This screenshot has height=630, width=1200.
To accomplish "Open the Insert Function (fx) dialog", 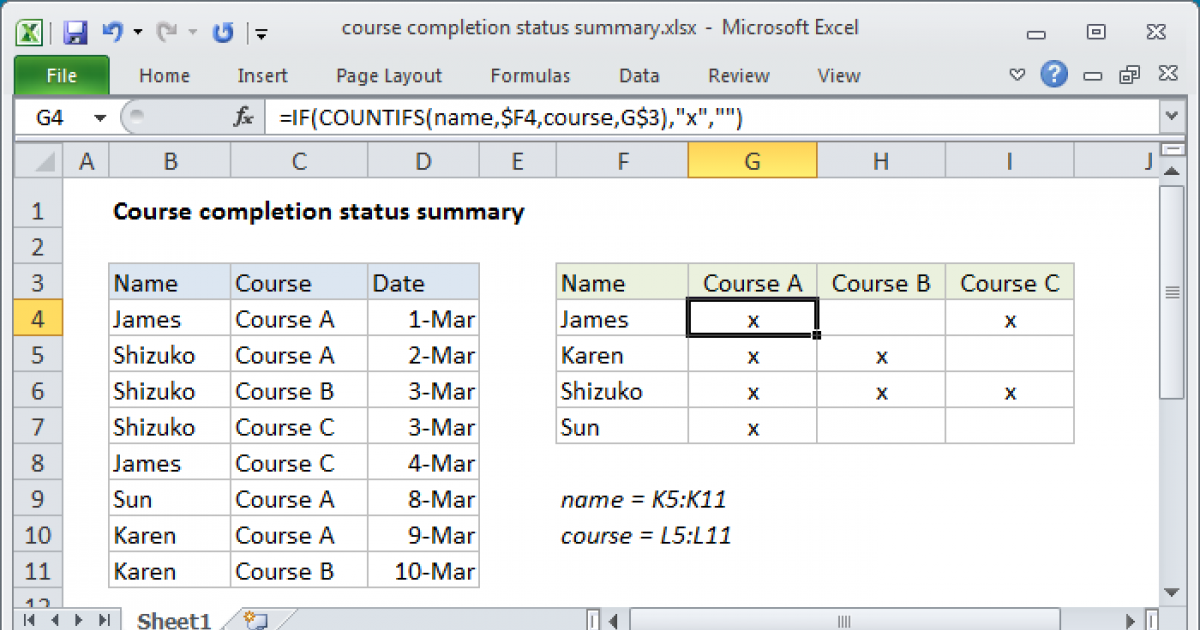I will coord(243,116).
